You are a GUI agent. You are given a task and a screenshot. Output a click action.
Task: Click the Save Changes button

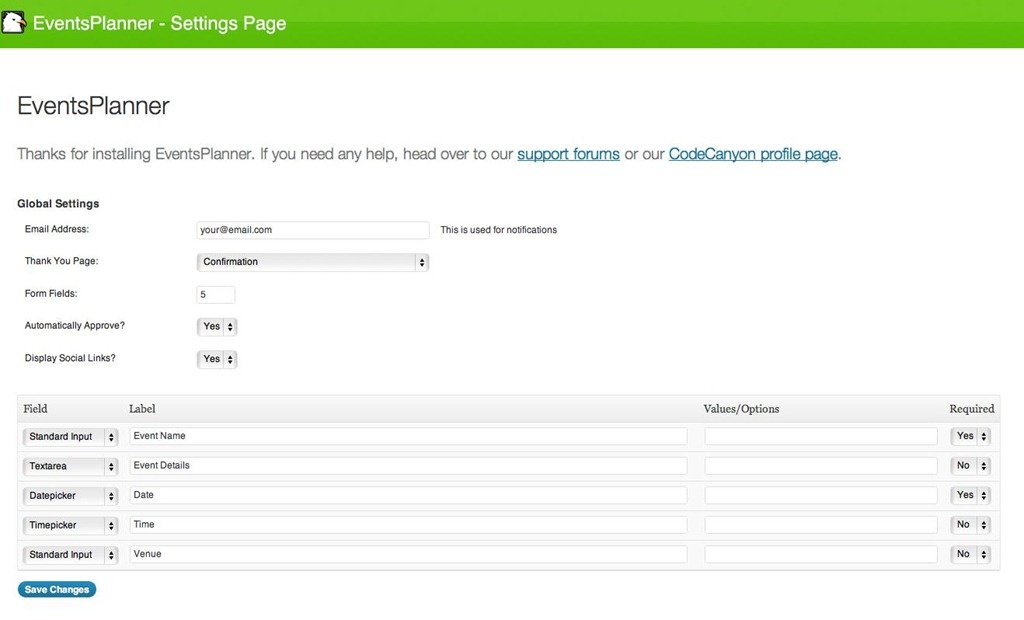57,589
